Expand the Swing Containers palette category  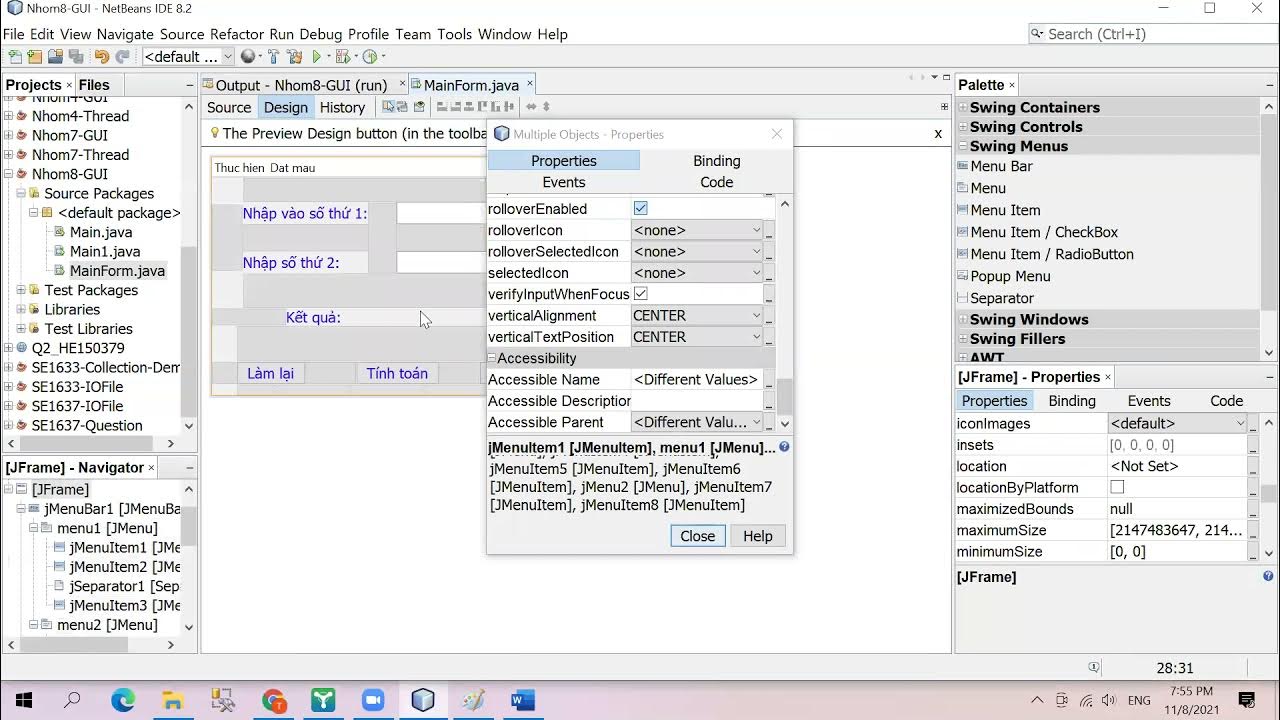[963, 107]
